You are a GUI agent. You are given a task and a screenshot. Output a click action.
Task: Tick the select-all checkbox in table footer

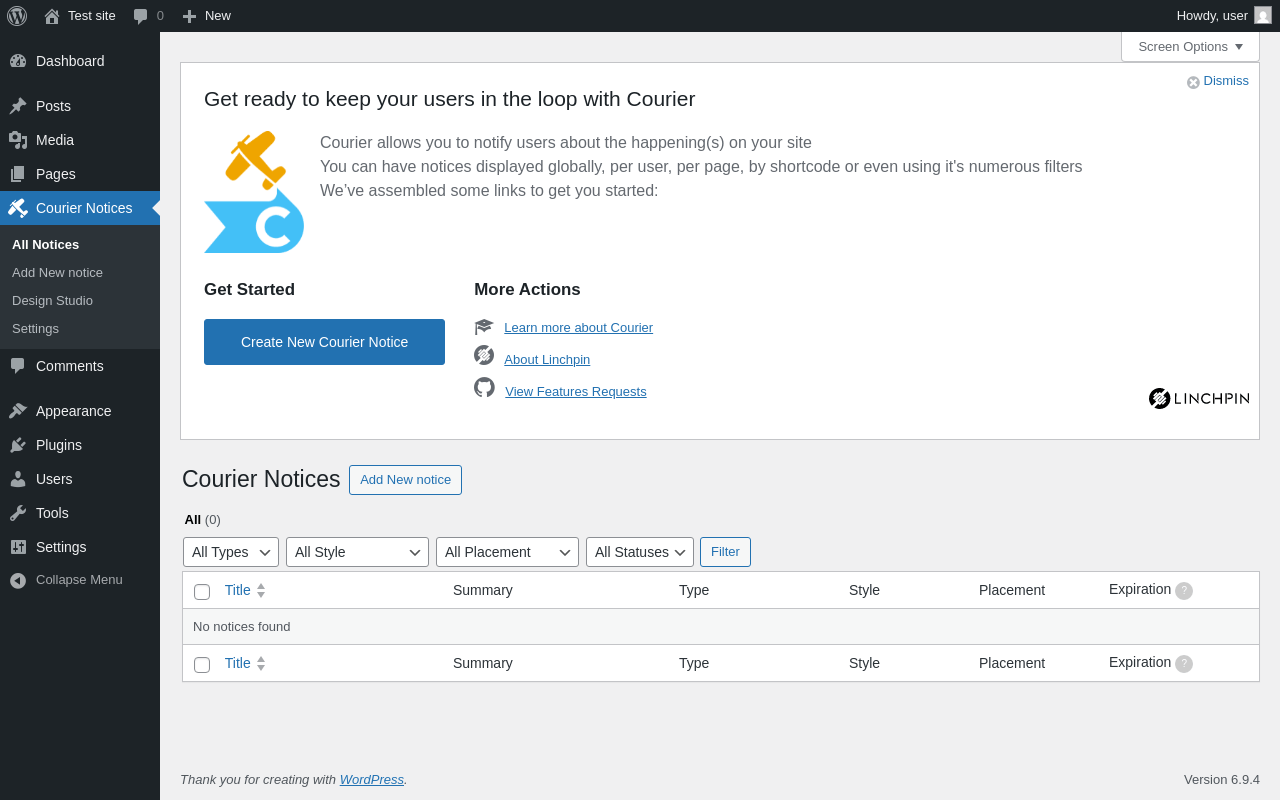click(x=202, y=665)
